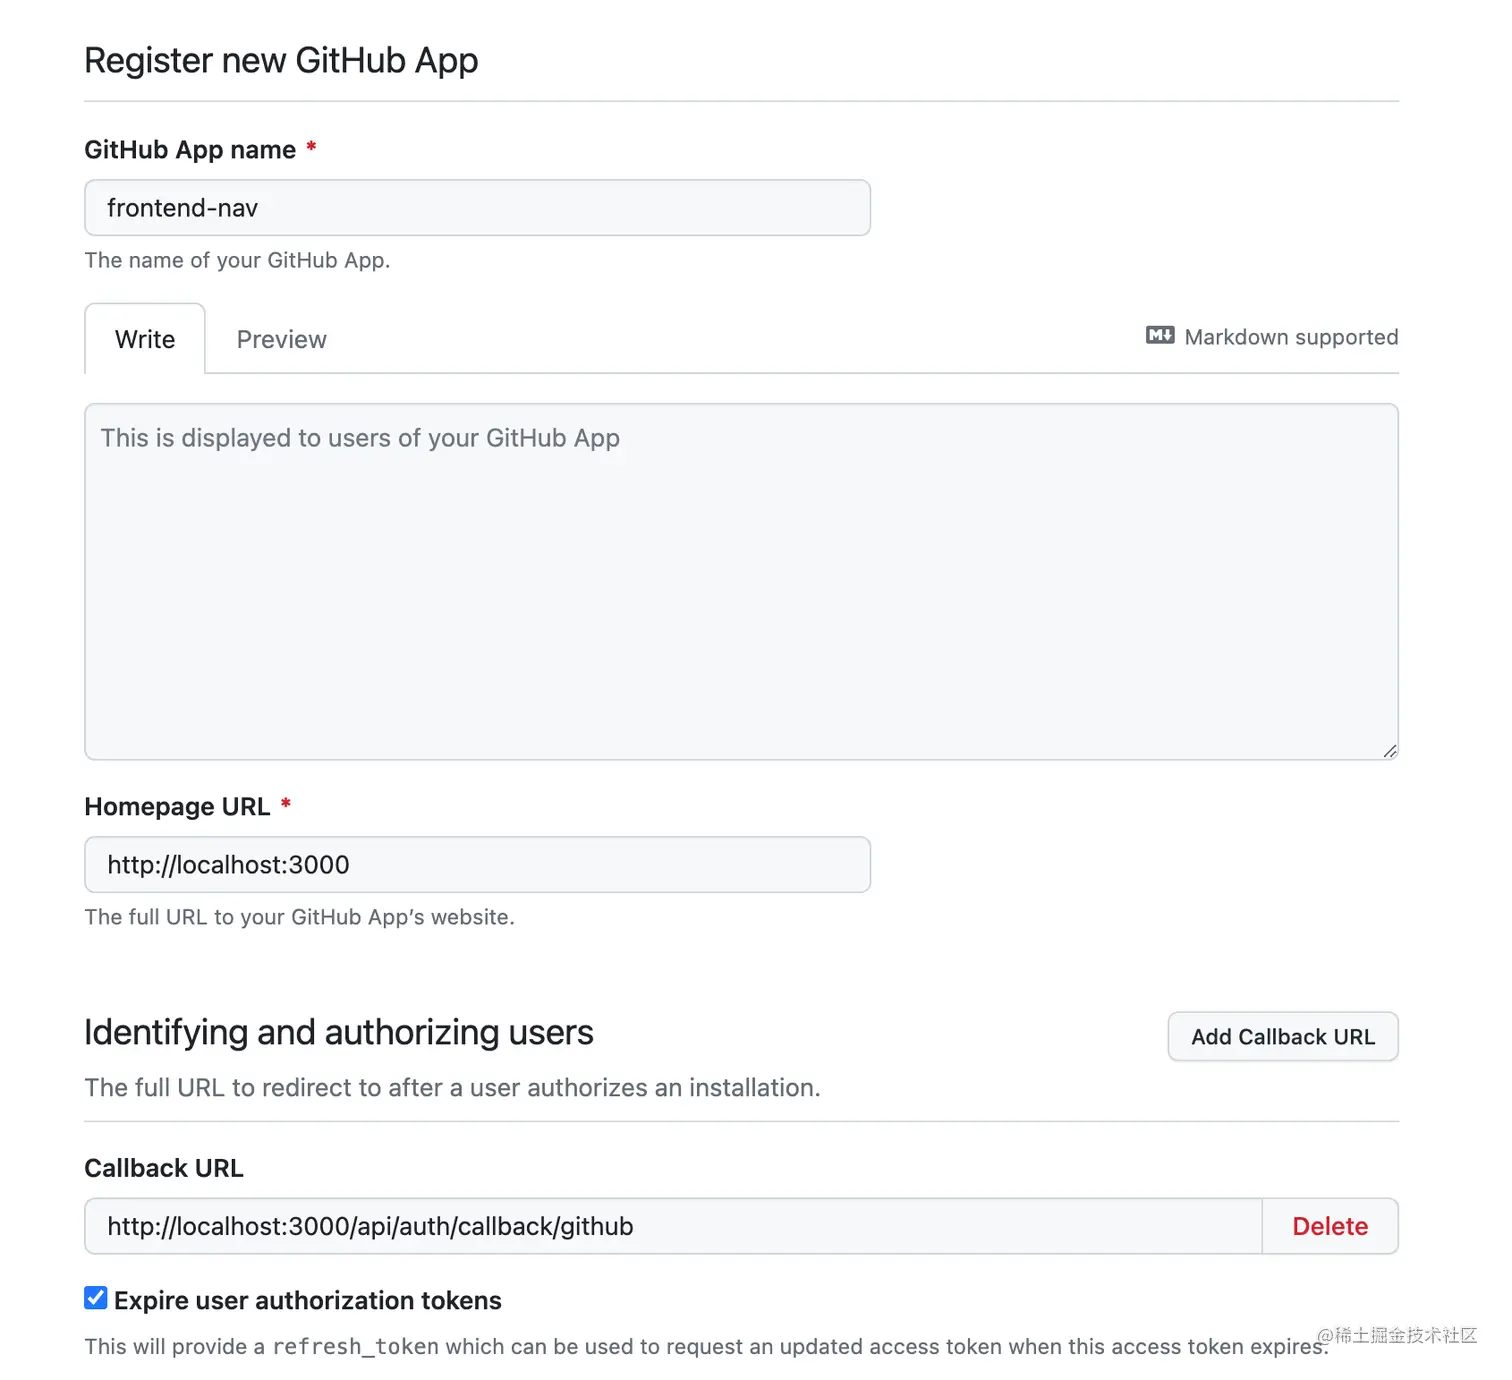Click the Add Callback URL button
Viewport: 1512px width, 1380px height.
[1282, 1036]
